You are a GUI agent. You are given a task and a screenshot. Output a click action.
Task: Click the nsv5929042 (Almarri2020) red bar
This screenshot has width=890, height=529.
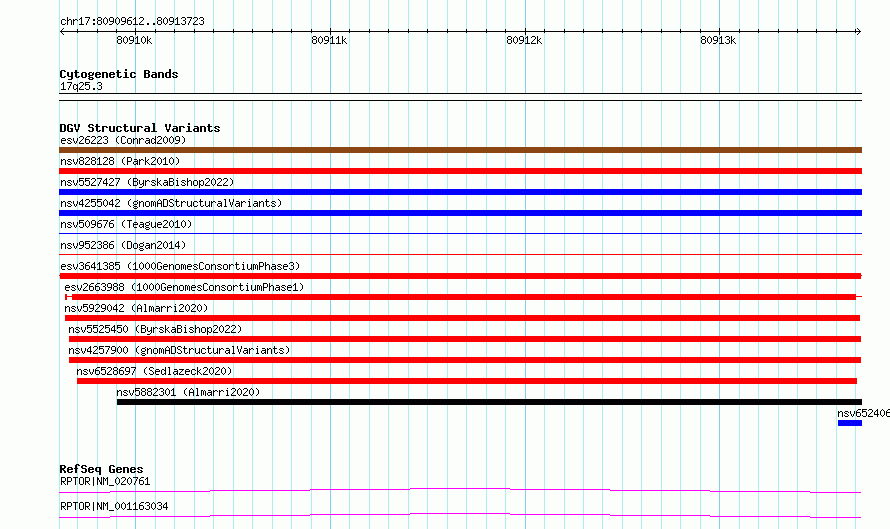(x=463, y=318)
